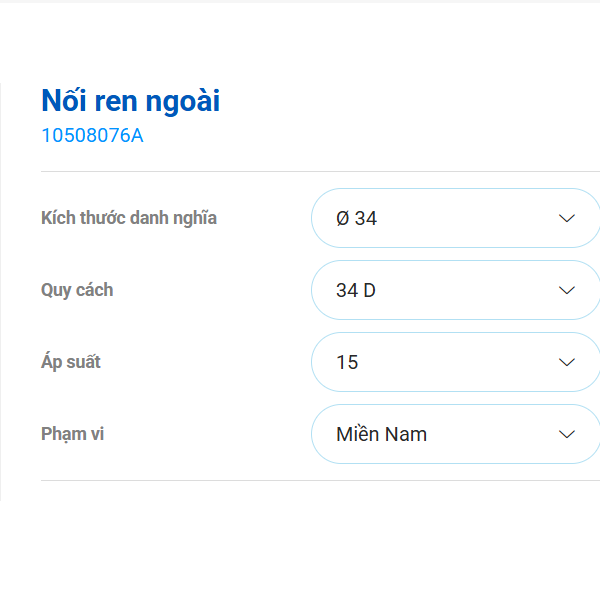Click the product code 10508076A

(x=92, y=136)
